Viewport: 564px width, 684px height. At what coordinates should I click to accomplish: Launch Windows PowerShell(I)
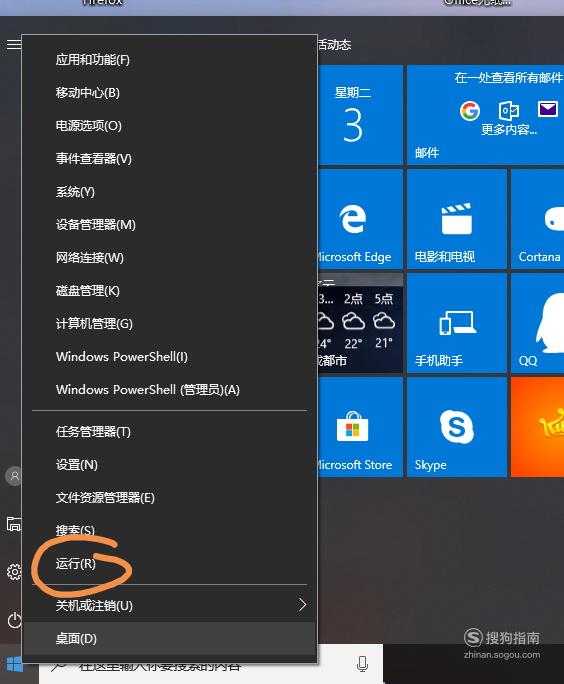point(169,356)
